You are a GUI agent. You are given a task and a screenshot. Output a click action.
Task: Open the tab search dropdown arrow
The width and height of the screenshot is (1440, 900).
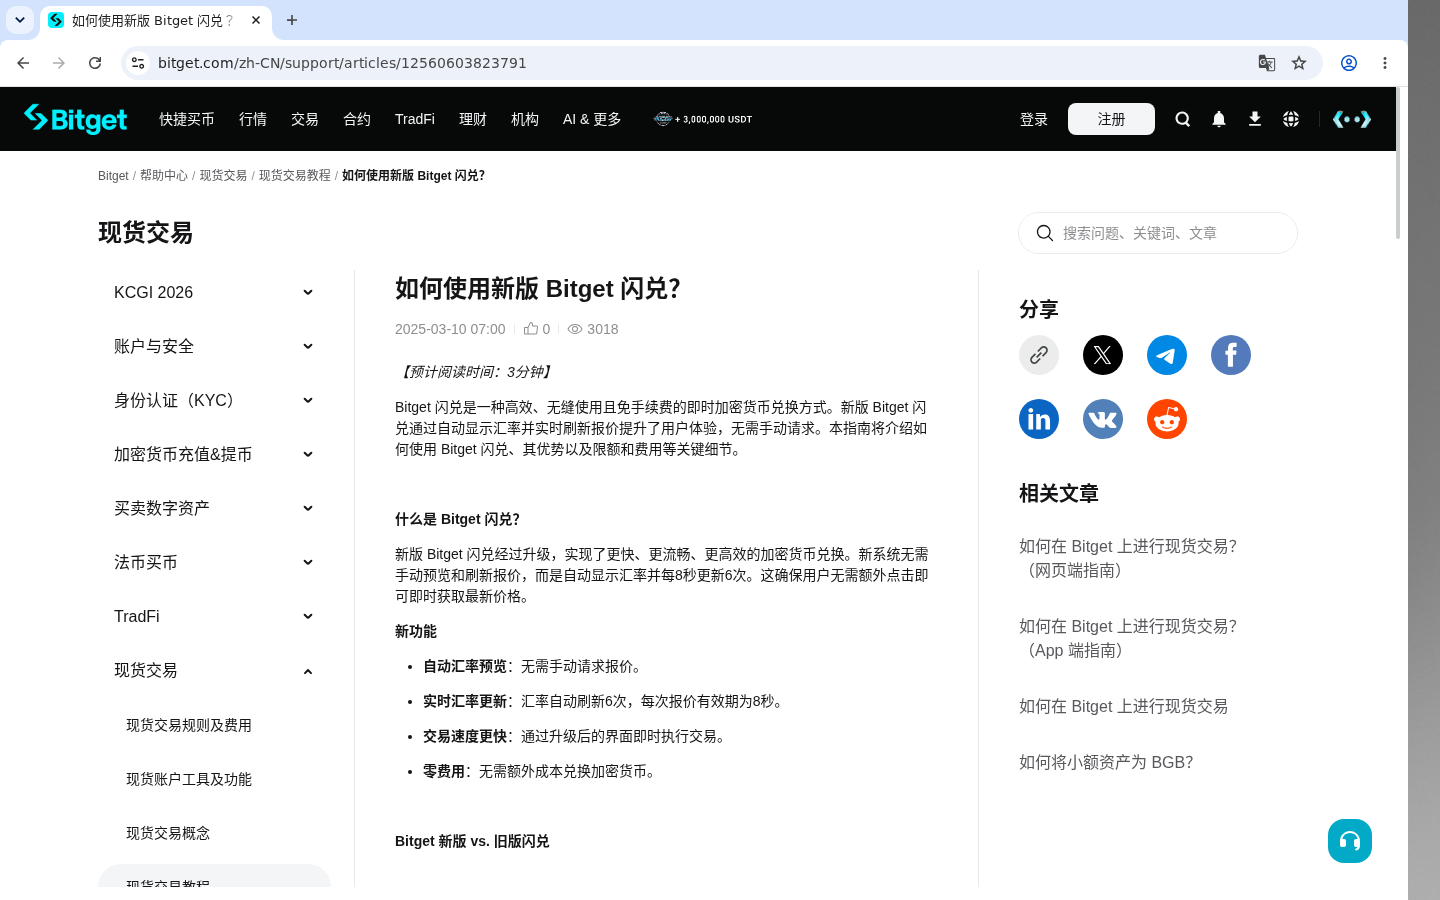point(20,20)
